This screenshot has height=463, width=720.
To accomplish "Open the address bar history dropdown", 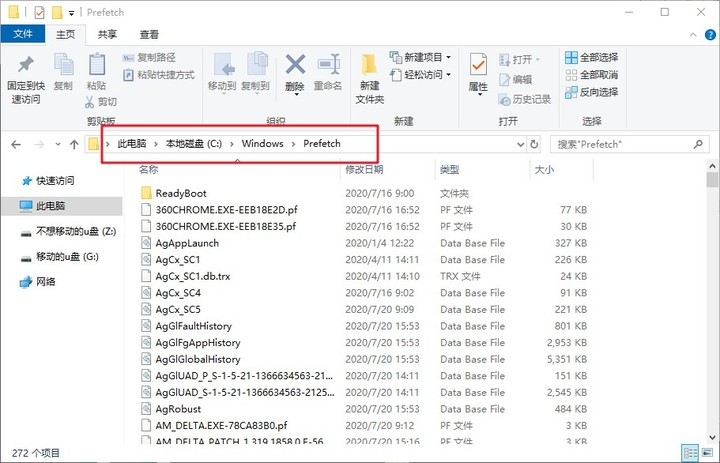I will click(521, 144).
